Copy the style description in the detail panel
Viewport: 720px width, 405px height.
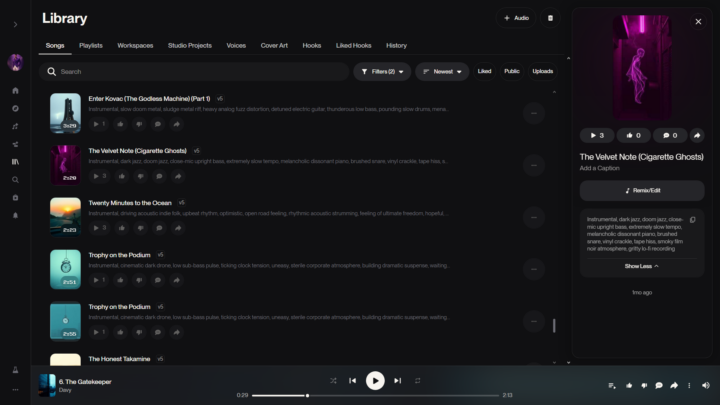(693, 219)
